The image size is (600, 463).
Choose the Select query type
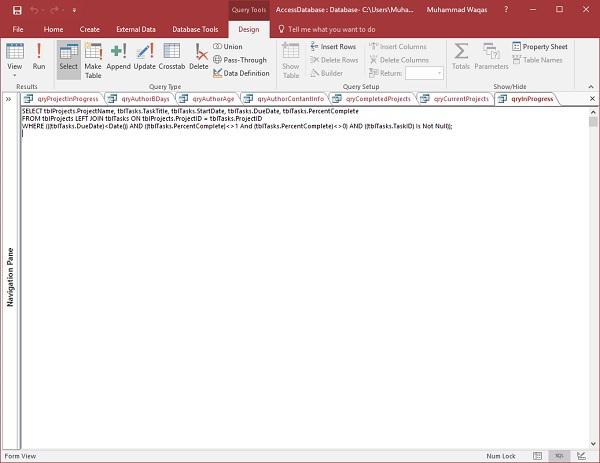coord(68,60)
